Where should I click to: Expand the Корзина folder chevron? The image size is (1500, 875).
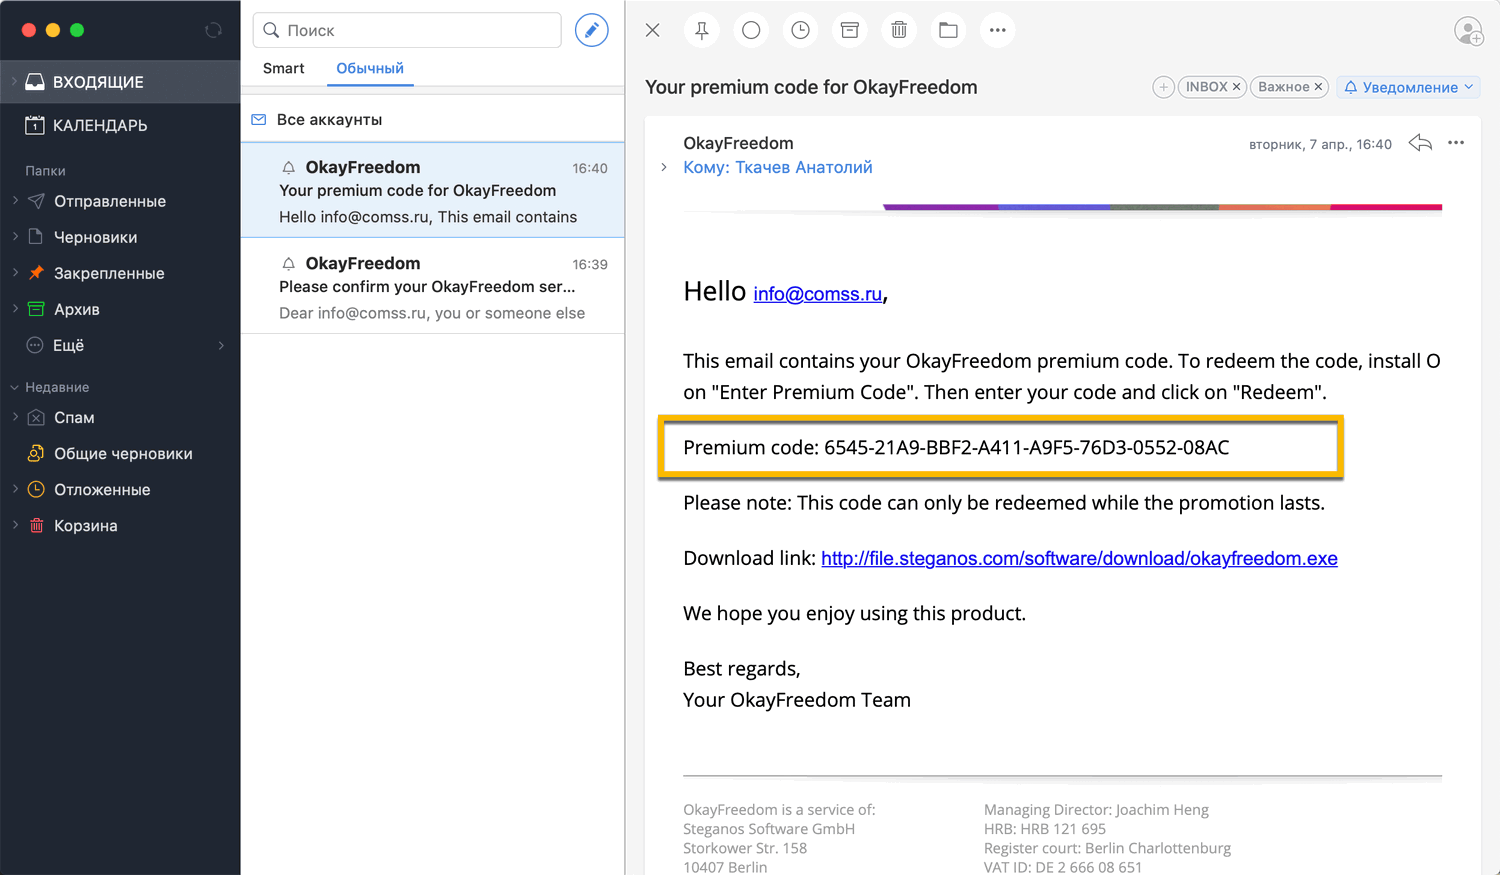(14, 525)
